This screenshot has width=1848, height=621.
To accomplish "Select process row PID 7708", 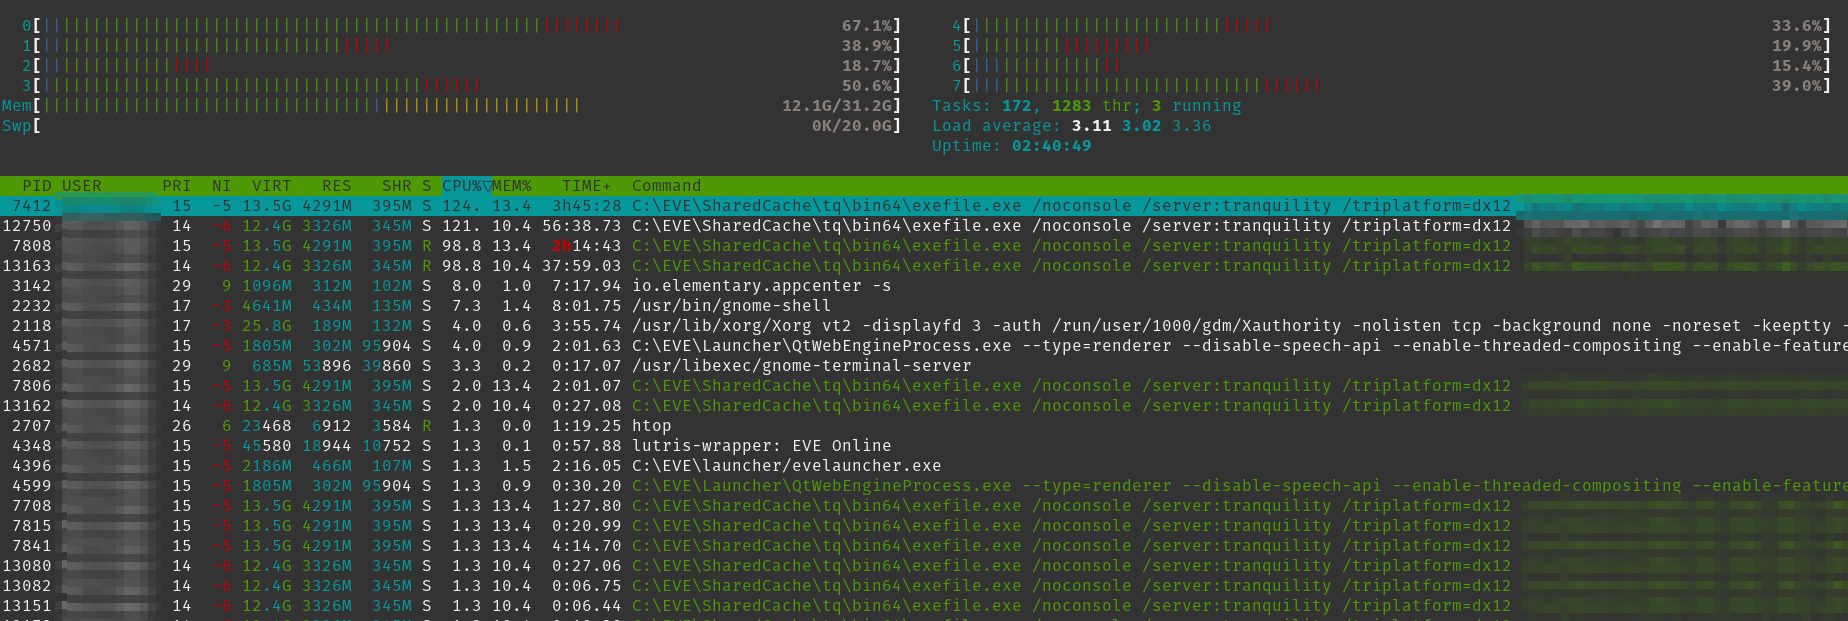I will pos(924,506).
